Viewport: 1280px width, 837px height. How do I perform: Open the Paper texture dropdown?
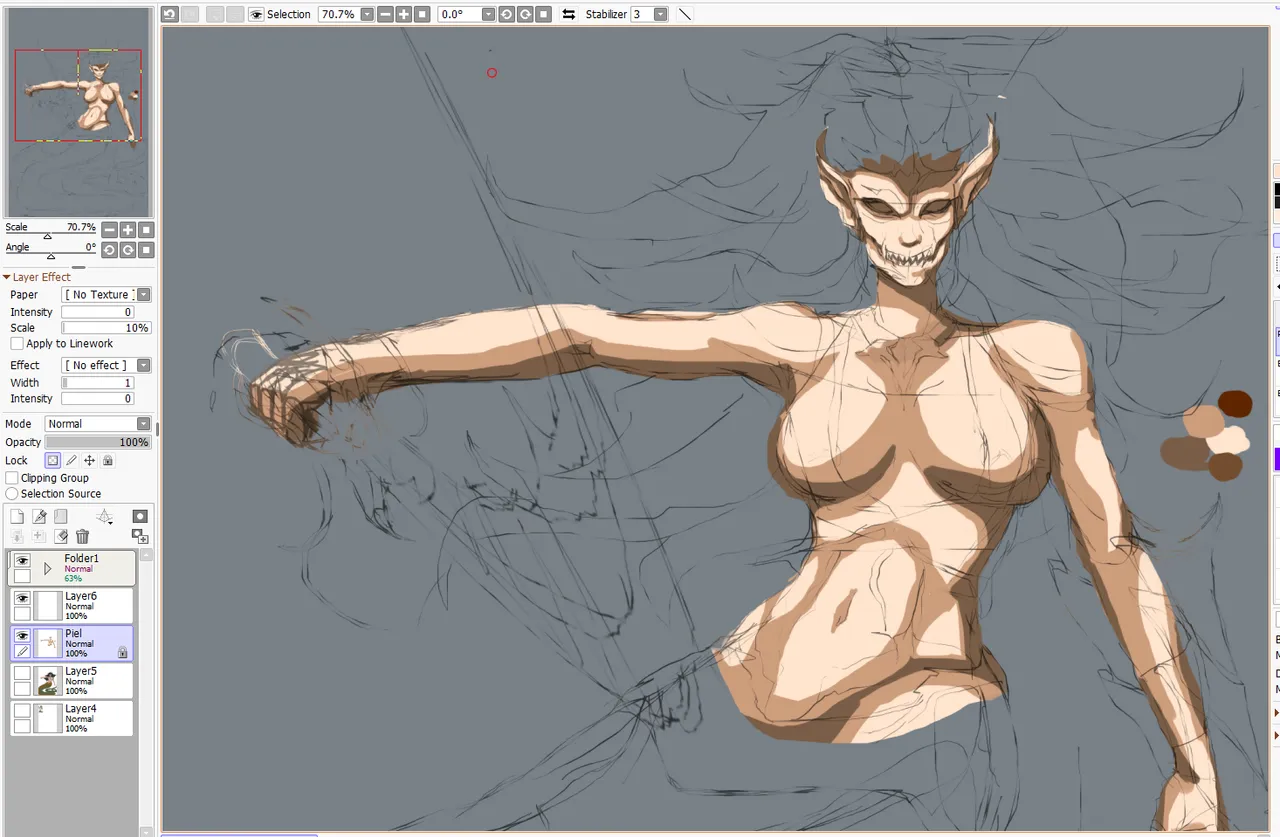pos(144,295)
